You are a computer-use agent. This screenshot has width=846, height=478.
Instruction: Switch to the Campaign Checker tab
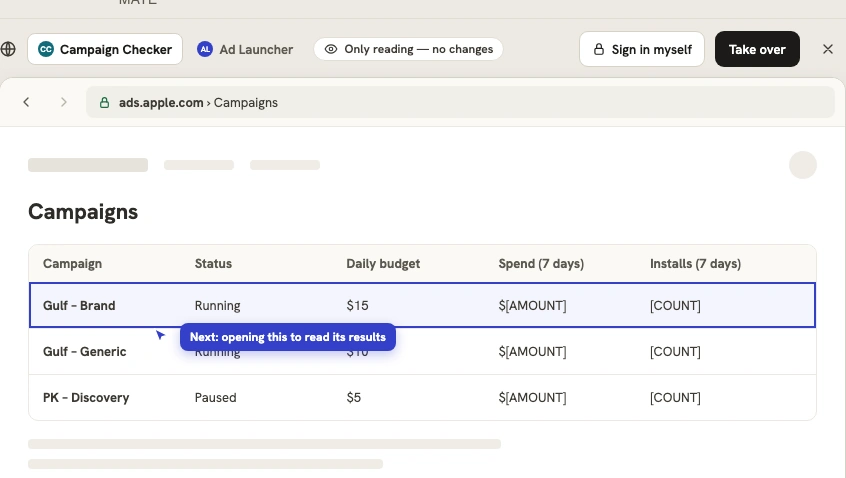click(105, 49)
